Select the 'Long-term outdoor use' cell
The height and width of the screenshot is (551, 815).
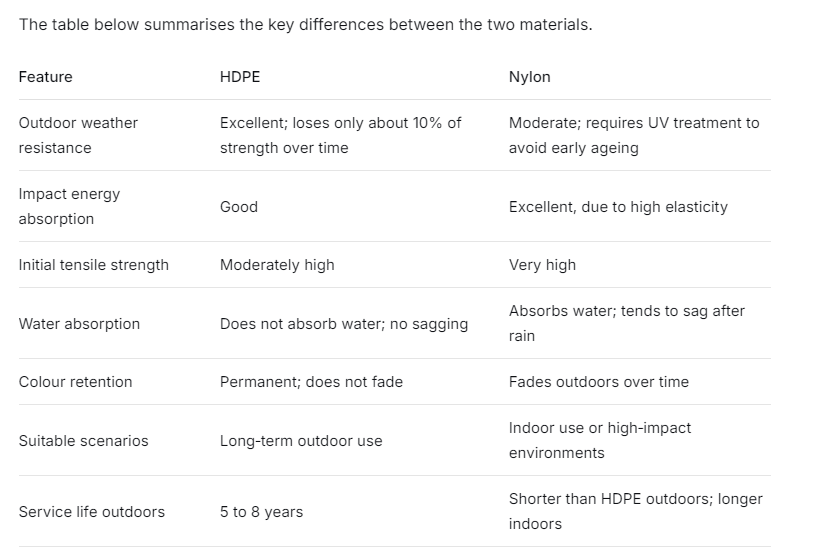click(x=301, y=441)
